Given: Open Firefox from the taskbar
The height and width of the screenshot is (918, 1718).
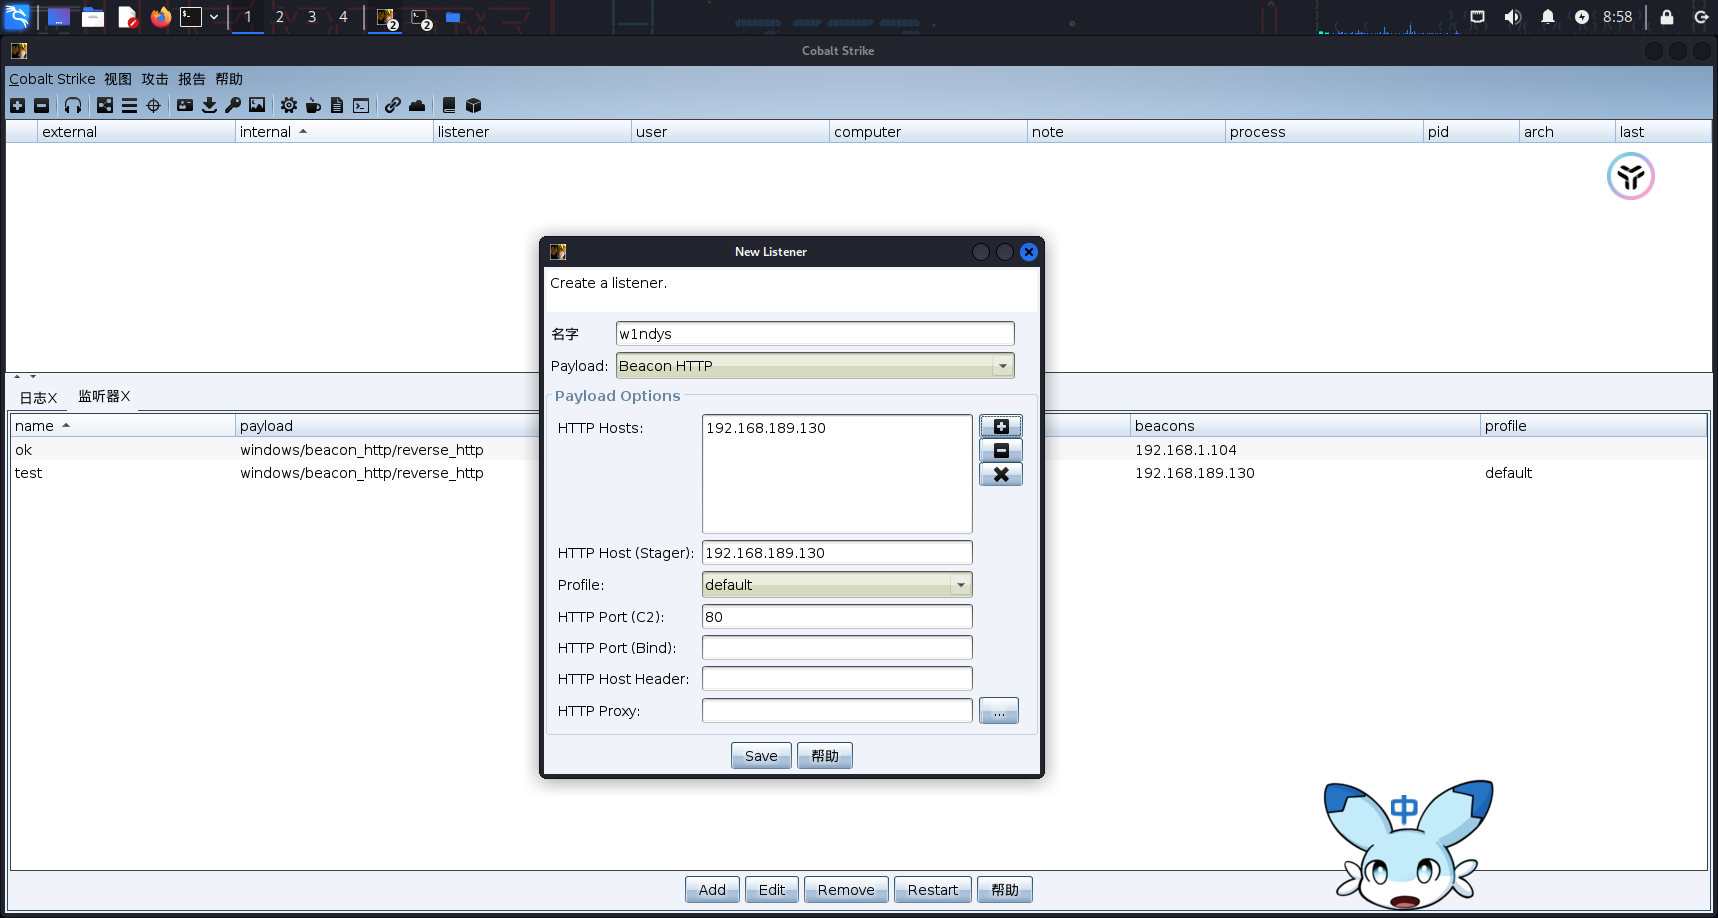Looking at the screenshot, I should click(160, 17).
